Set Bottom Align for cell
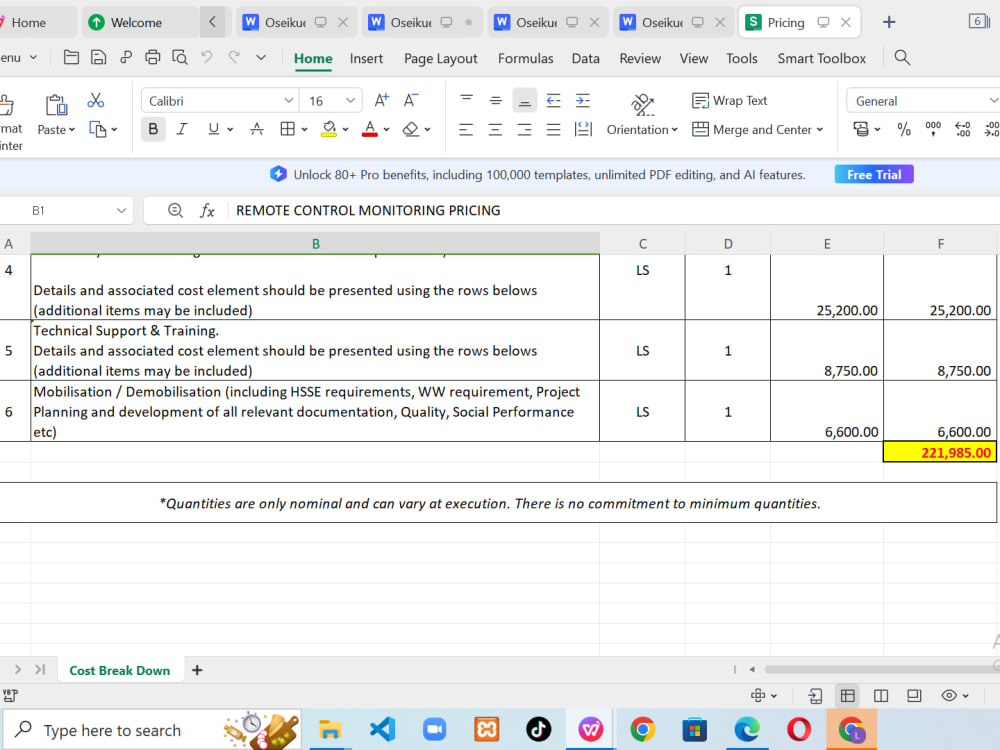The width and height of the screenshot is (1000, 750). (x=524, y=100)
